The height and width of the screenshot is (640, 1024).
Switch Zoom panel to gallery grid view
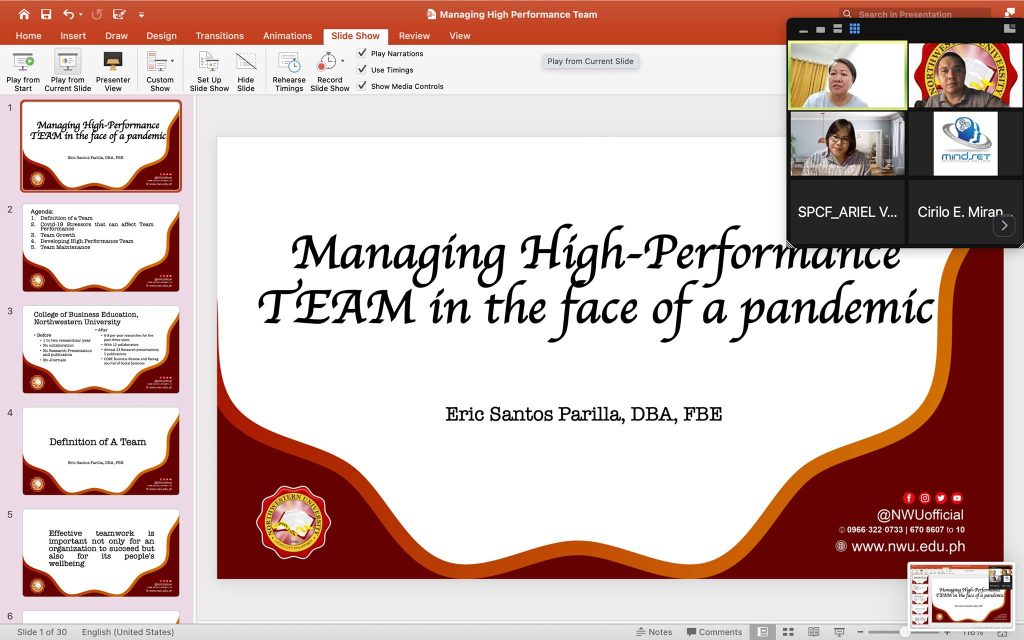[x=855, y=29]
